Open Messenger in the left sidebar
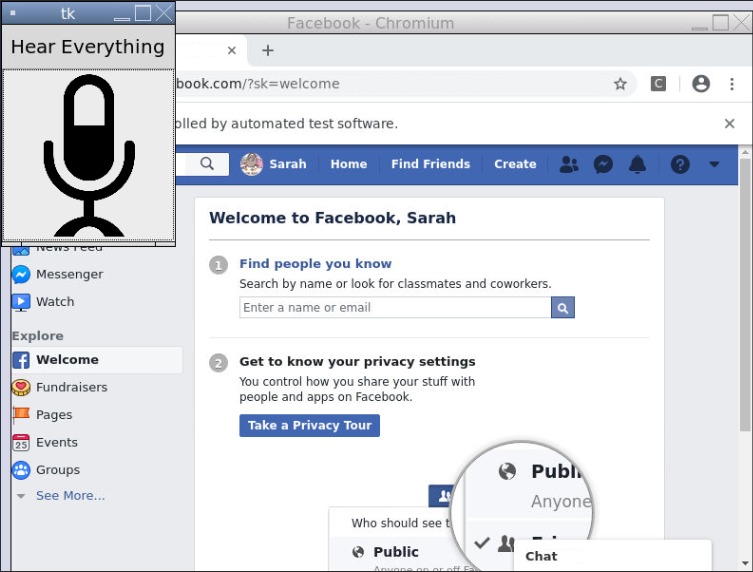Screen dimensions: 753x572 69,274
